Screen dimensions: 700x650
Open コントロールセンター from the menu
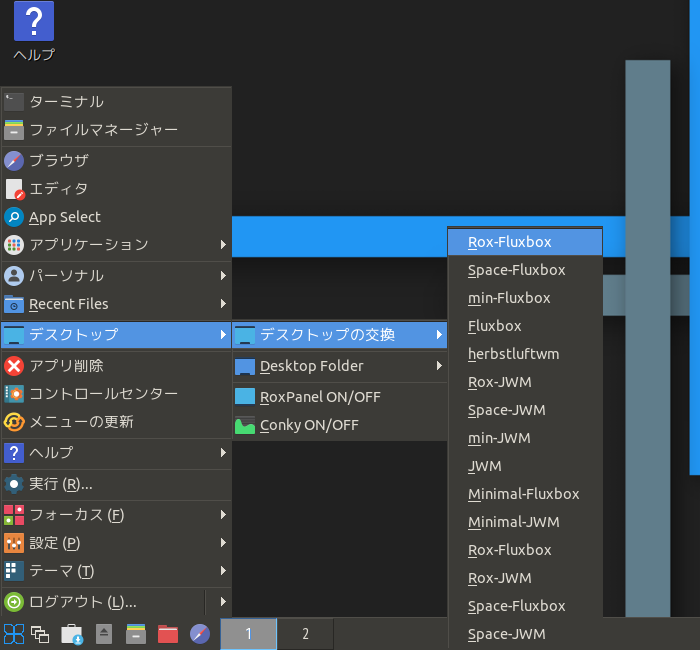(x=116, y=394)
